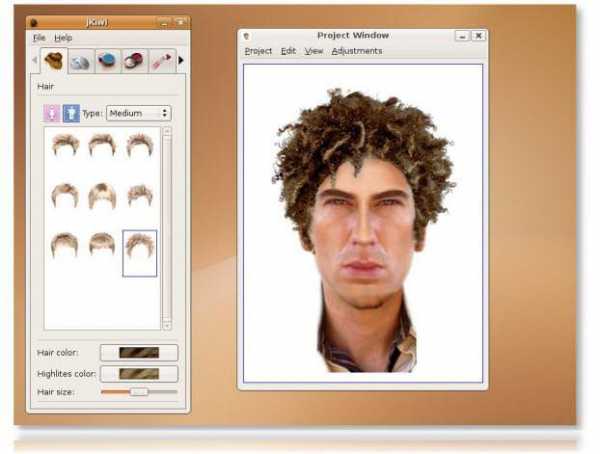Click the Hair color swatch button

pos(139,352)
